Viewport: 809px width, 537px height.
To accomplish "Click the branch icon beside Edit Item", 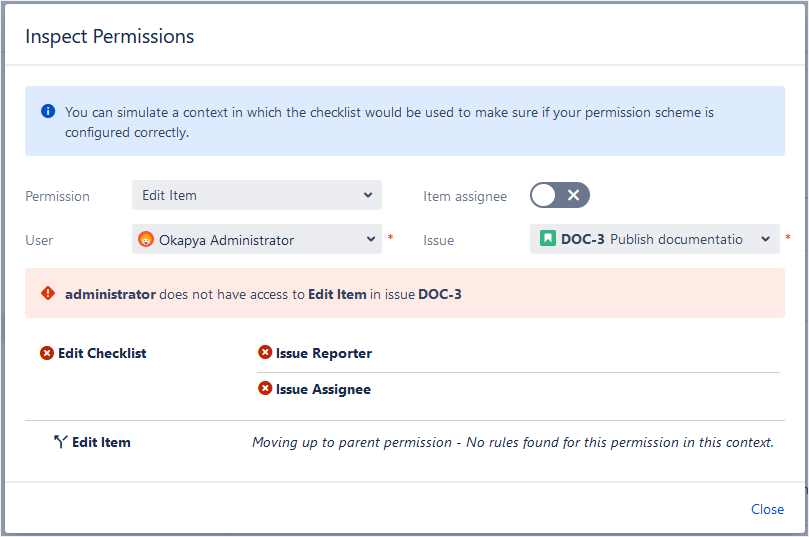I will [60, 442].
